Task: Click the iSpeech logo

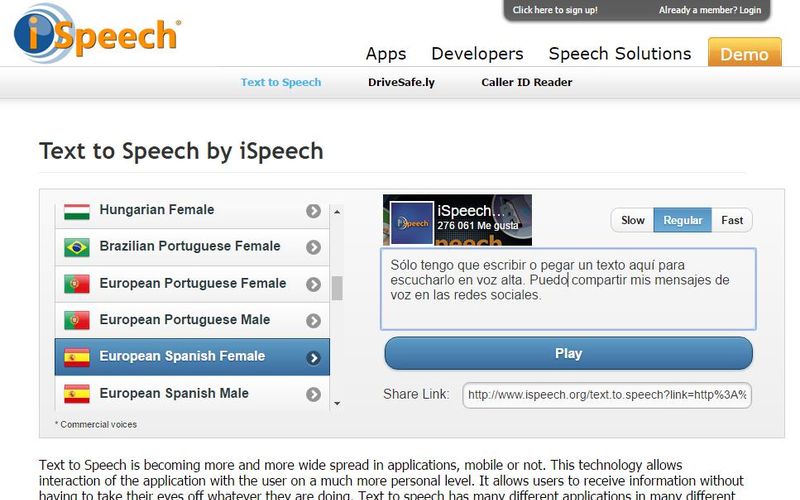Action: pyautogui.click(x=97, y=33)
